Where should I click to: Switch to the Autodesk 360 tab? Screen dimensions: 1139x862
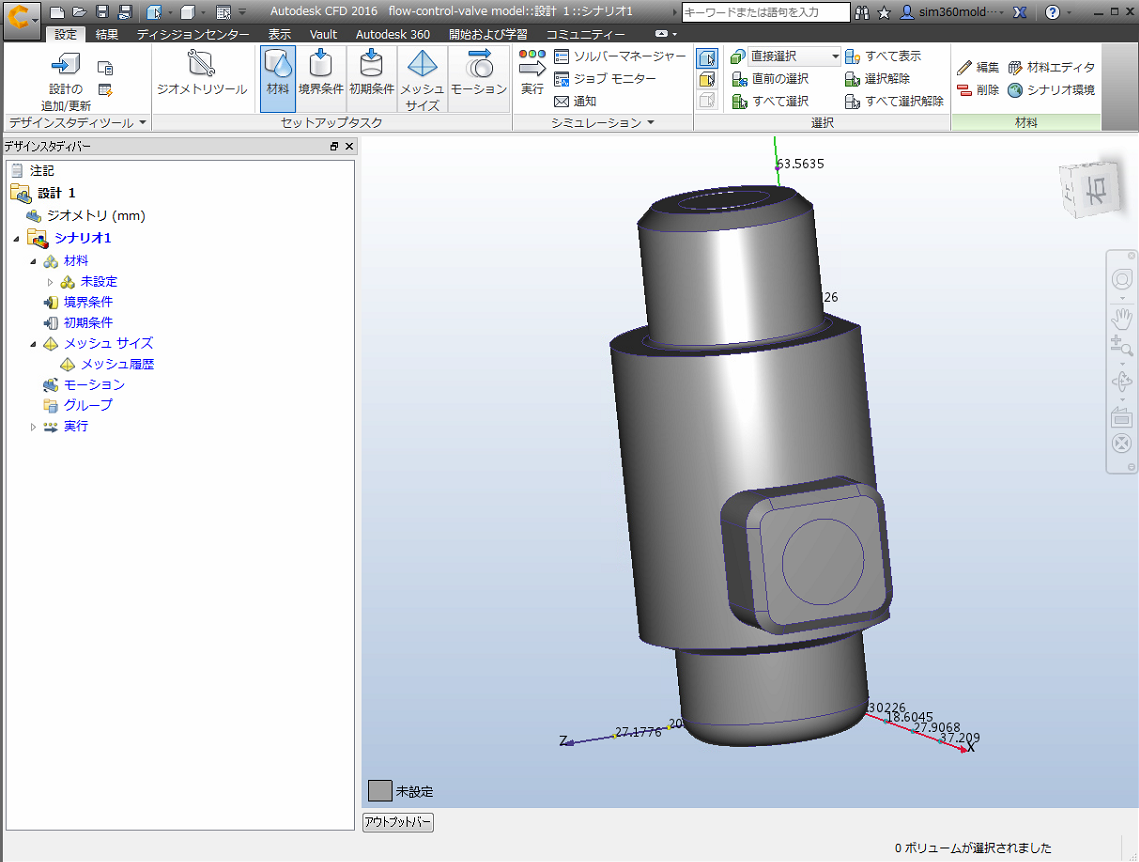tap(393, 34)
